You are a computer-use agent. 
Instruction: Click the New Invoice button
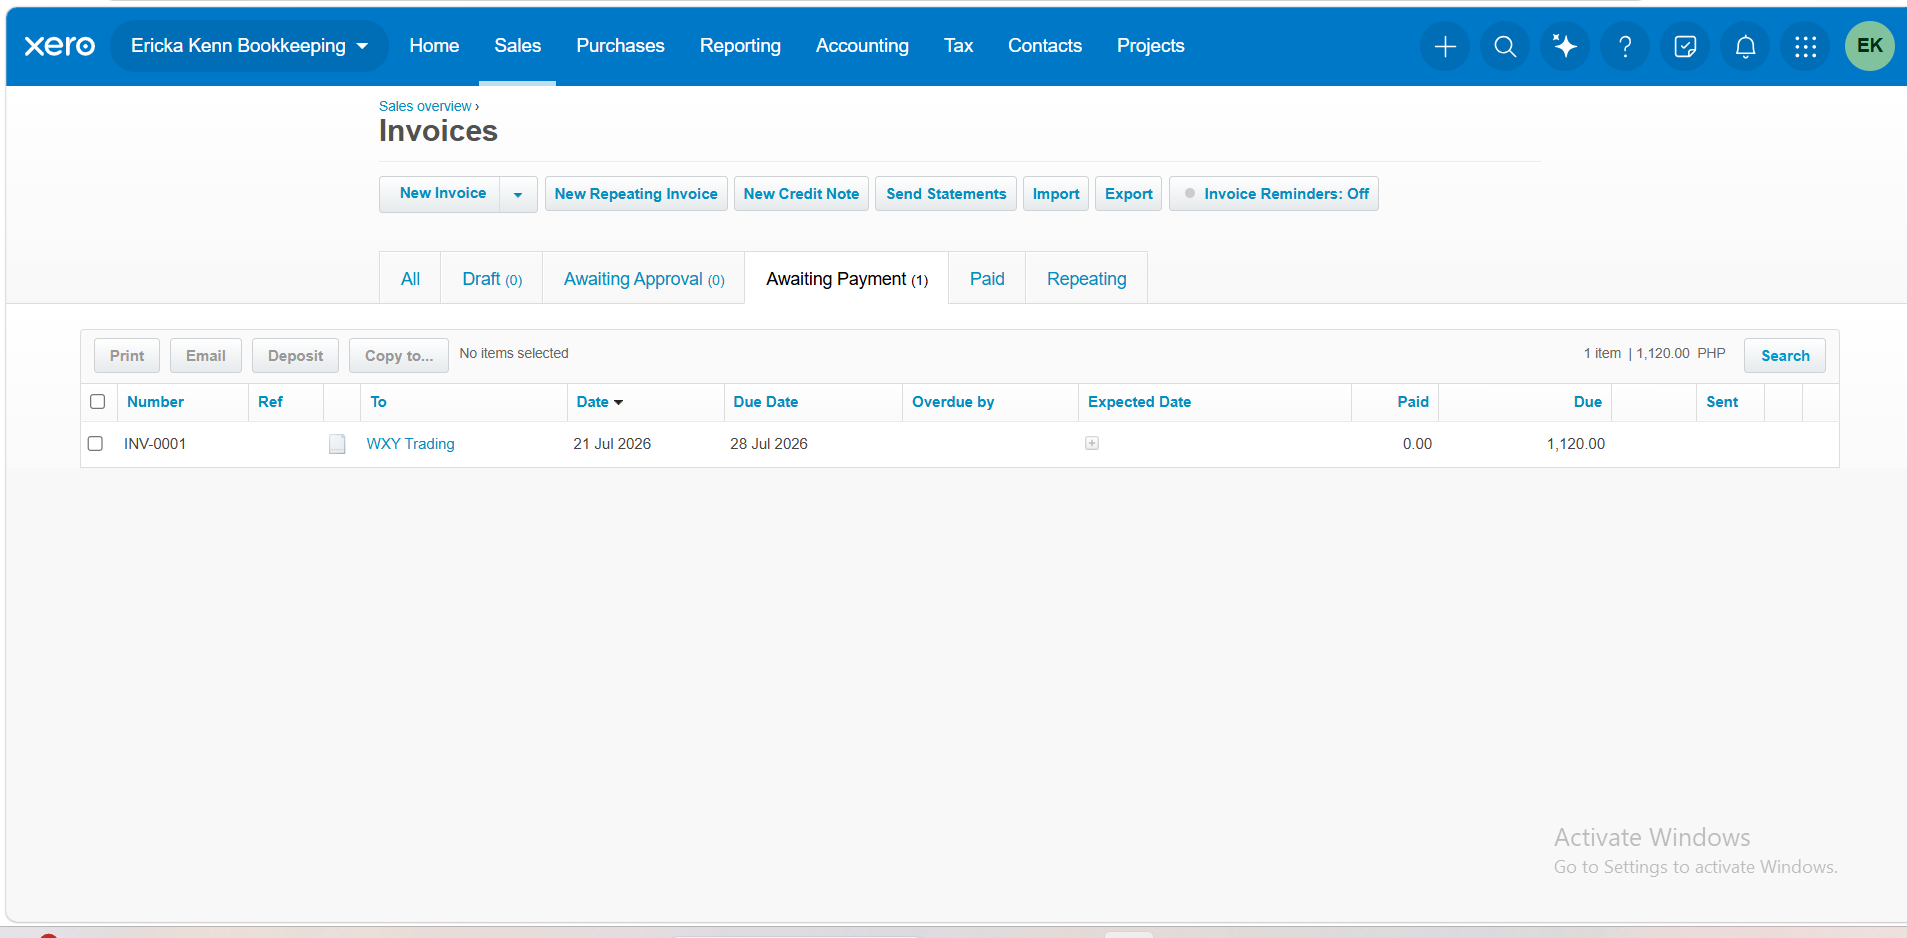(441, 194)
